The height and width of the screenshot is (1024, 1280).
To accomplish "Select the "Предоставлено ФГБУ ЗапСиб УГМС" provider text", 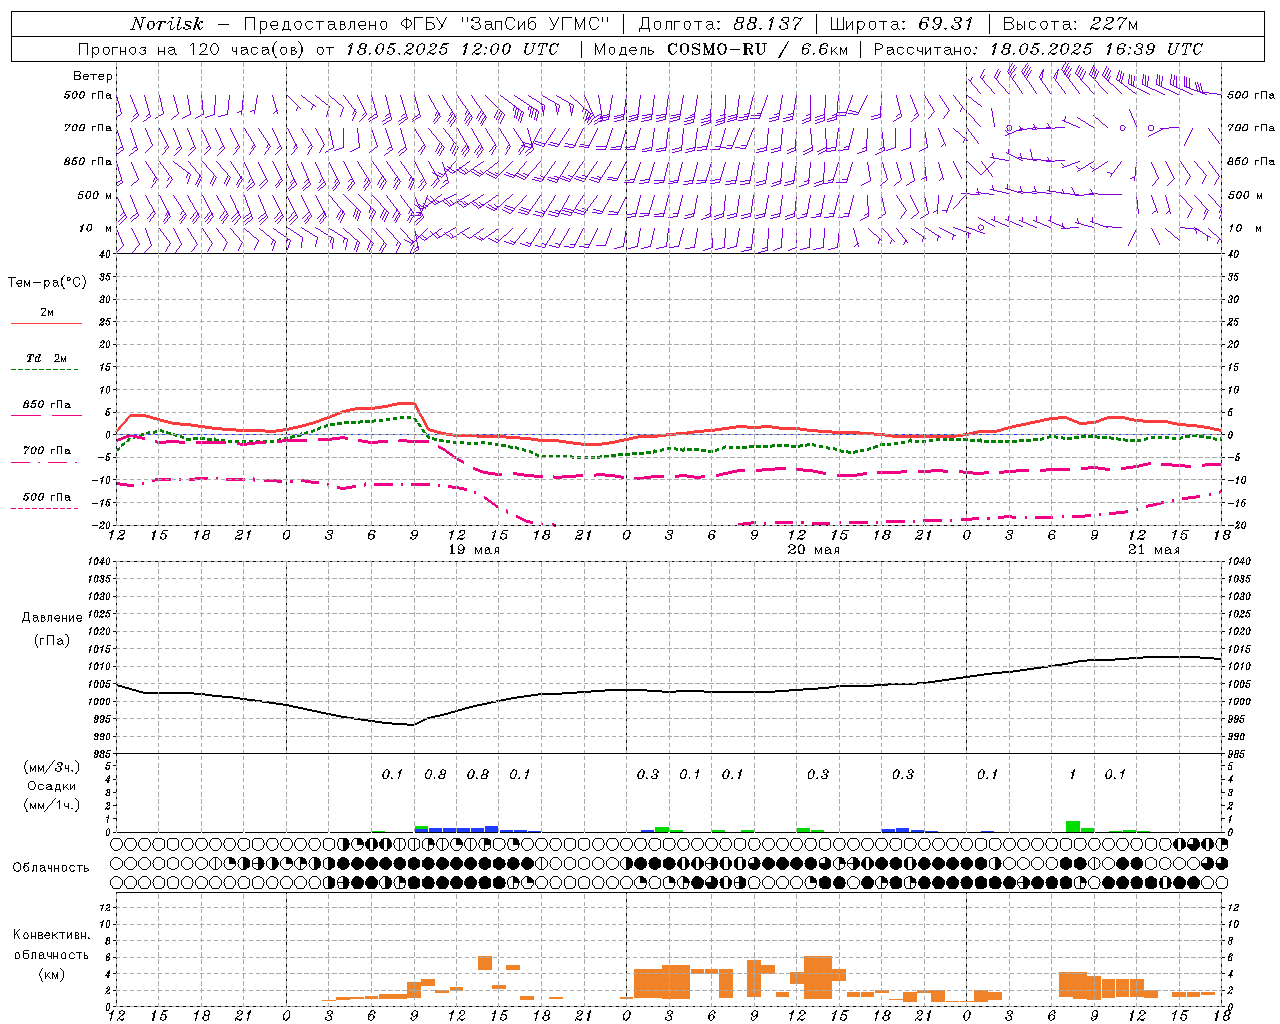I will [427, 24].
